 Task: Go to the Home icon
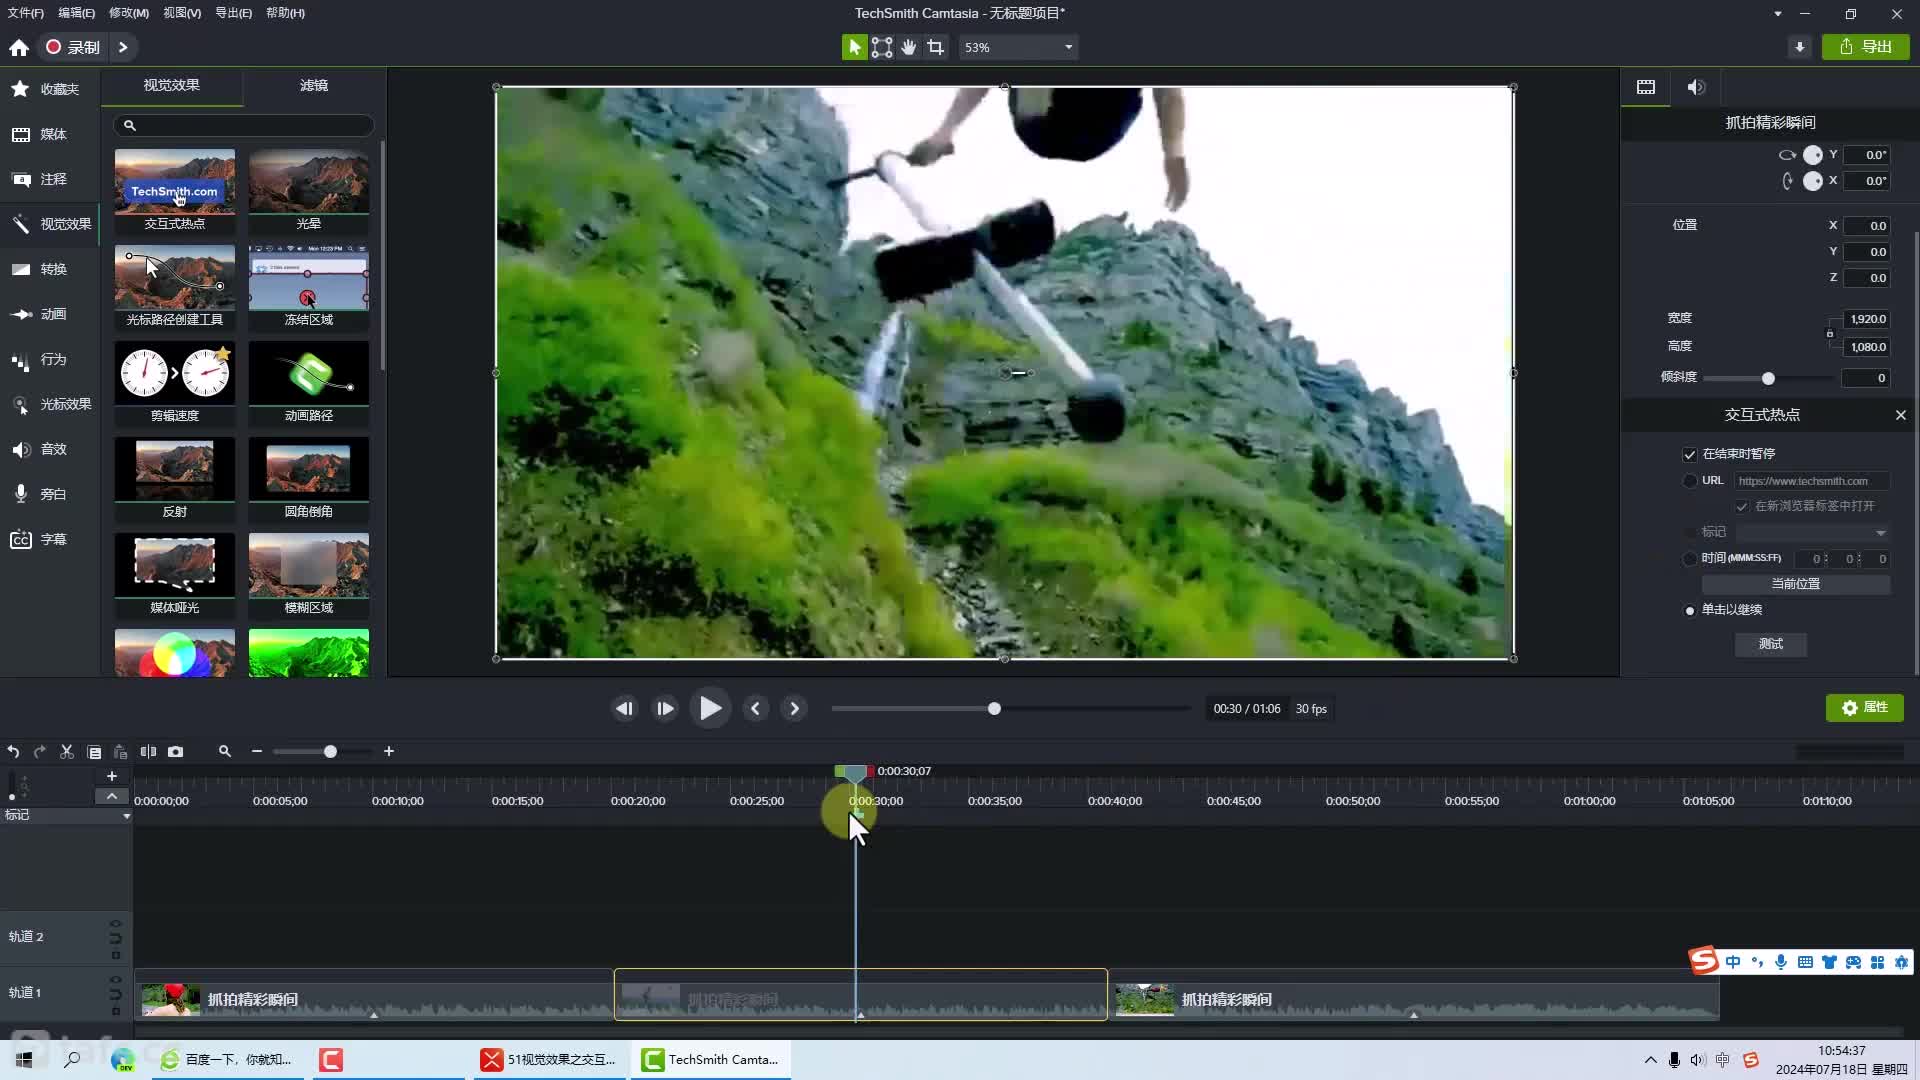[19, 47]
